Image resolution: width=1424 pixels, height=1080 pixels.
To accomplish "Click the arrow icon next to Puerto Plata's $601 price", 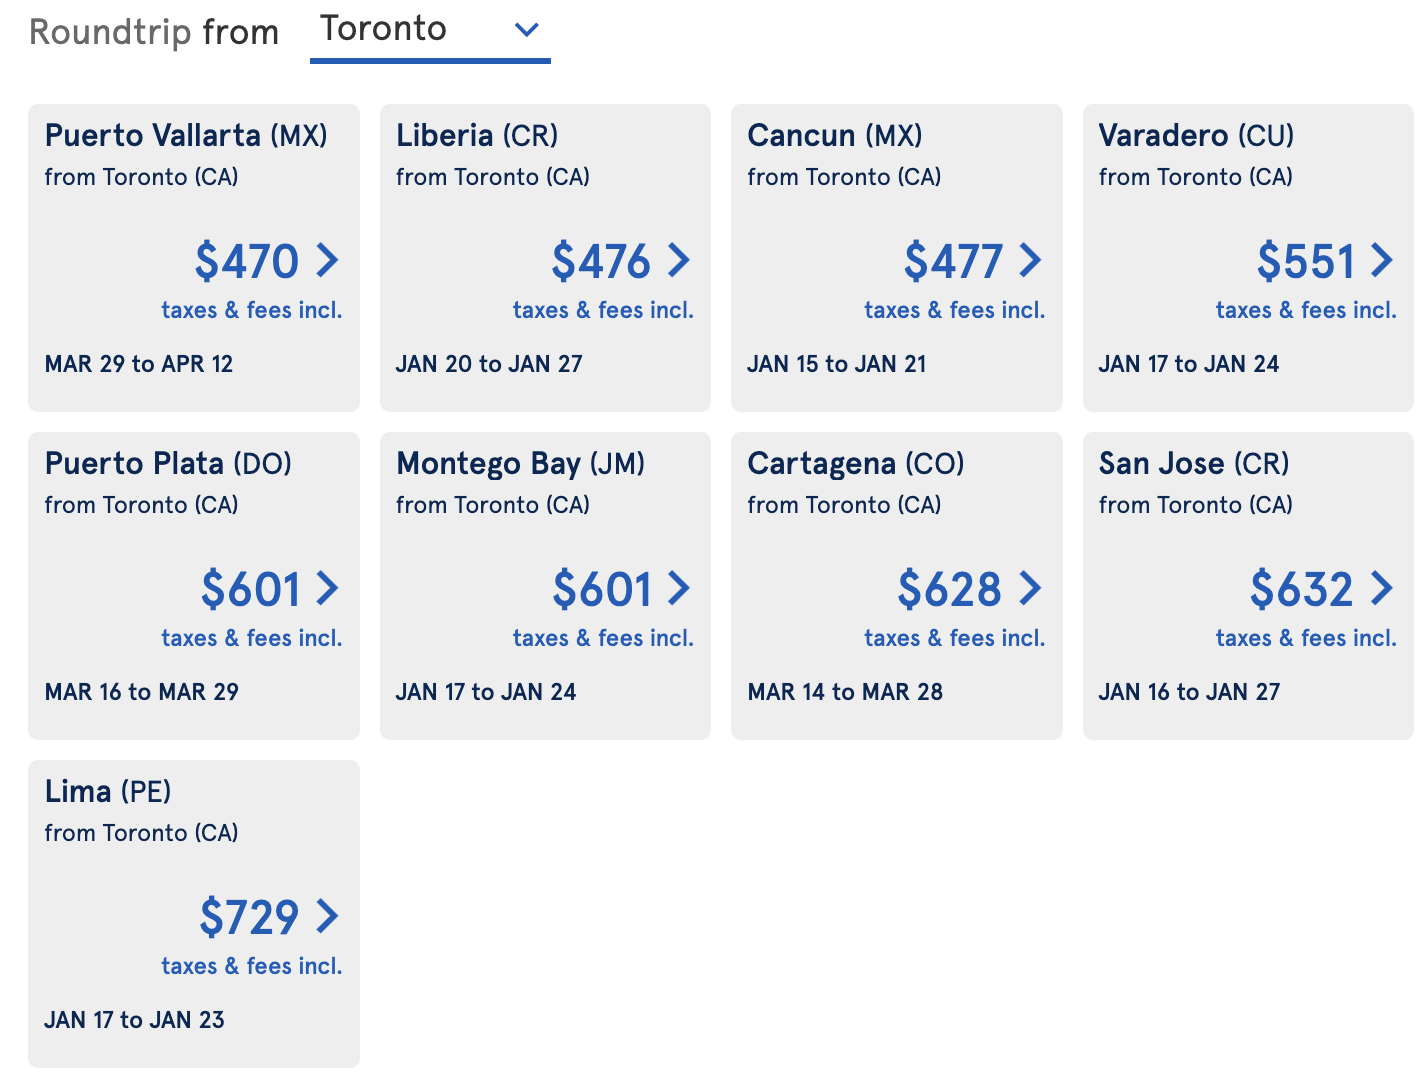I will tap(328, 589).
